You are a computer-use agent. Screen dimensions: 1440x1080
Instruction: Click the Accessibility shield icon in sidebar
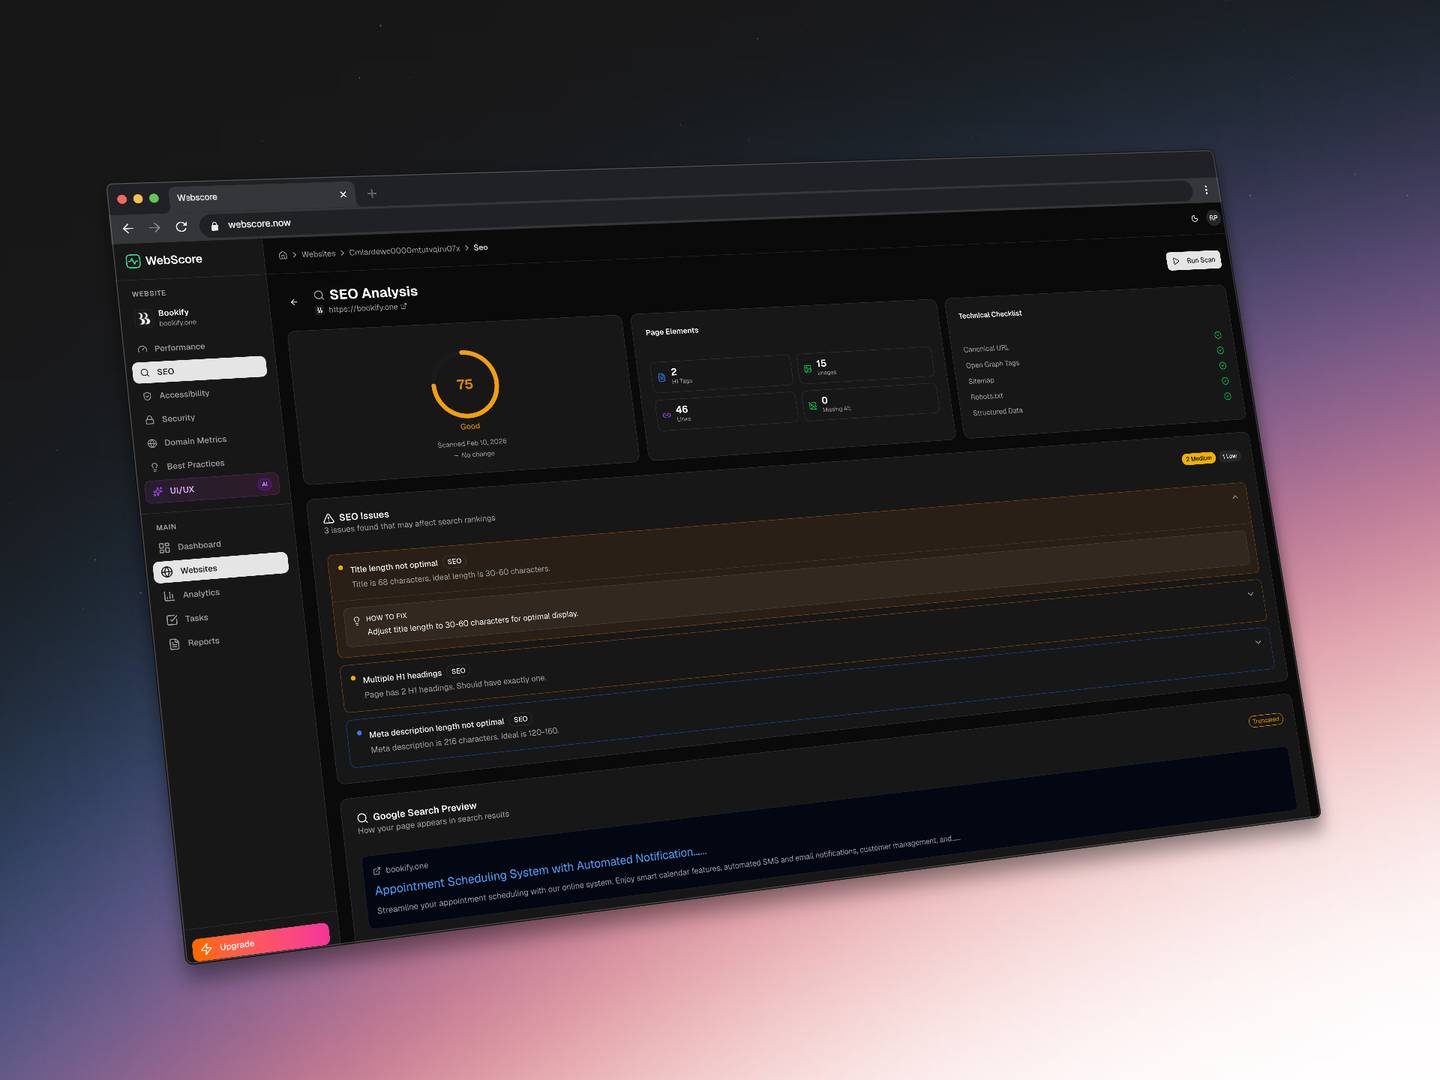click(147, 396)
